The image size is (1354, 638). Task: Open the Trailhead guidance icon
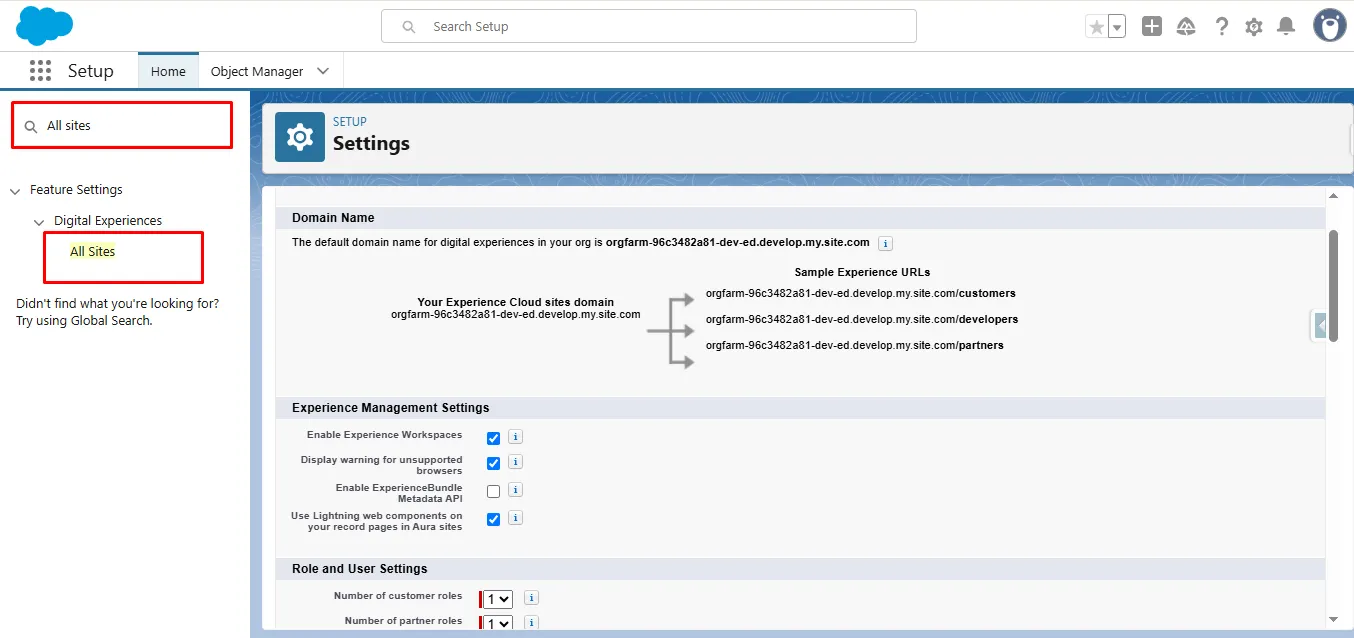pos(1186,27)
